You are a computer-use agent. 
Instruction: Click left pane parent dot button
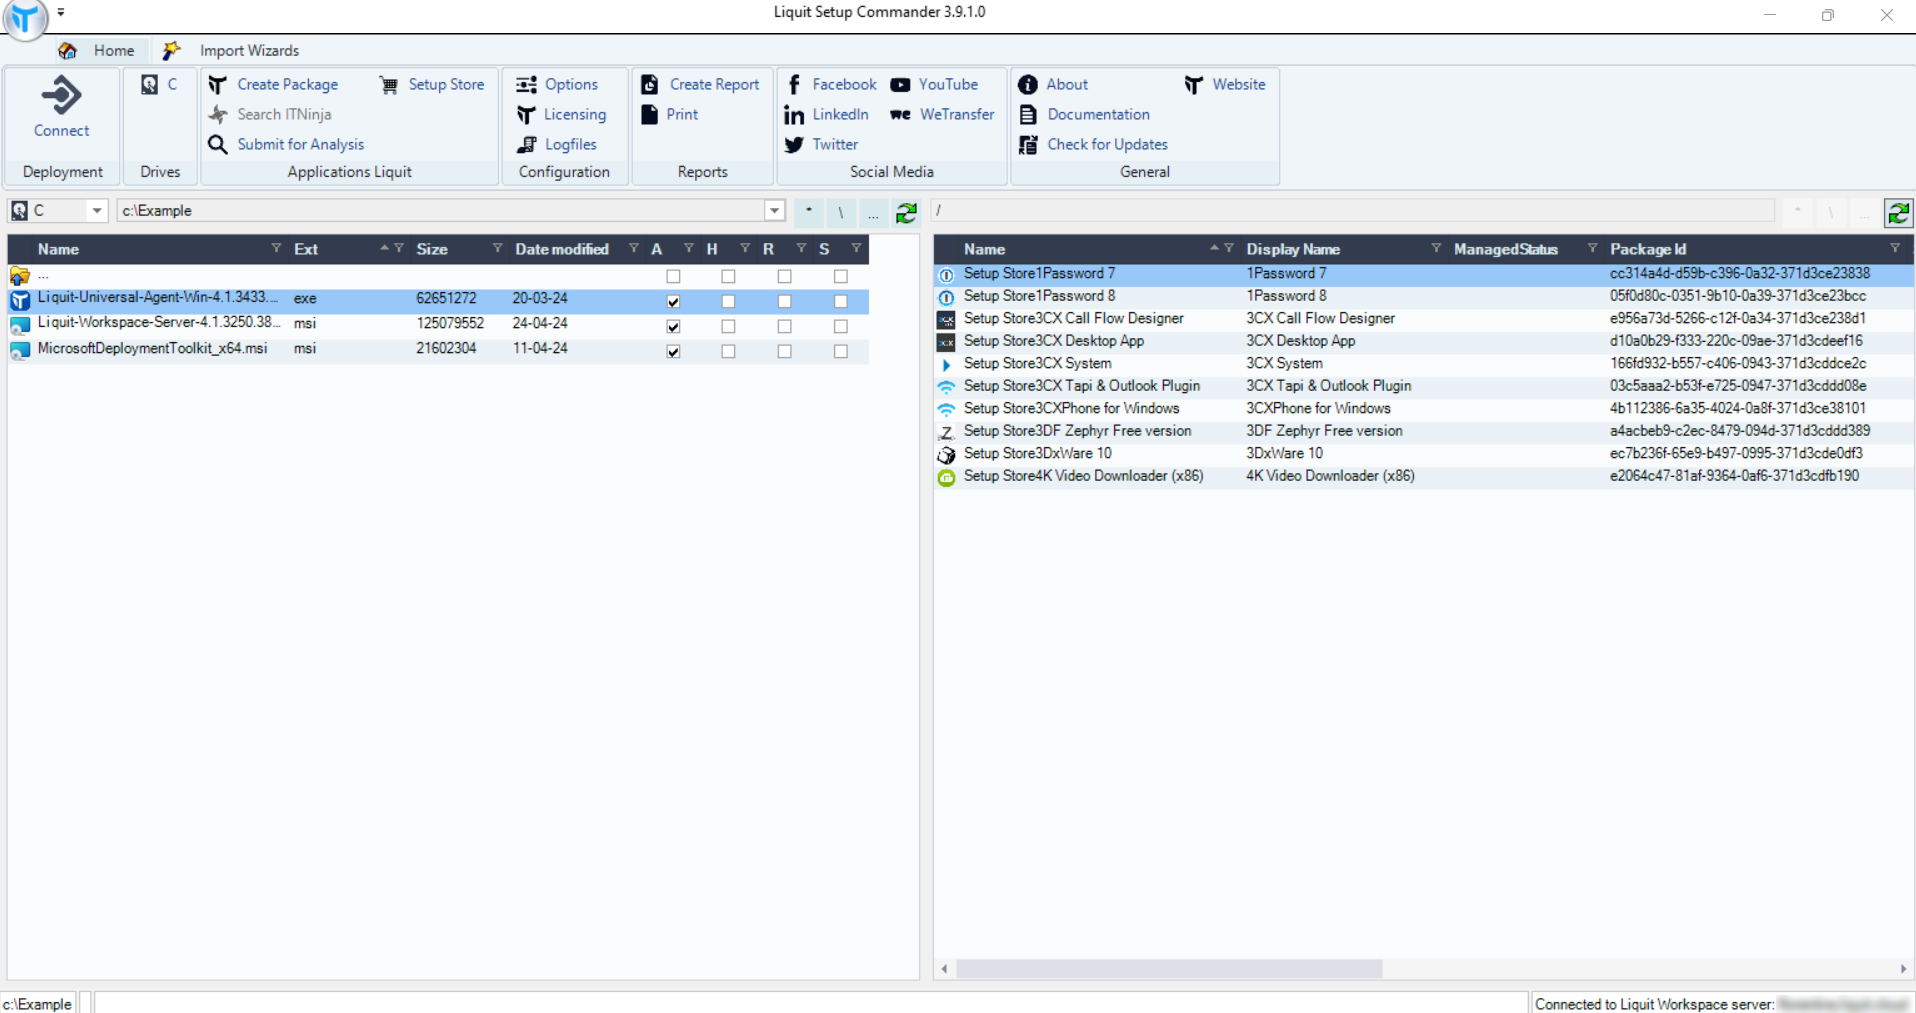point(808,212)
